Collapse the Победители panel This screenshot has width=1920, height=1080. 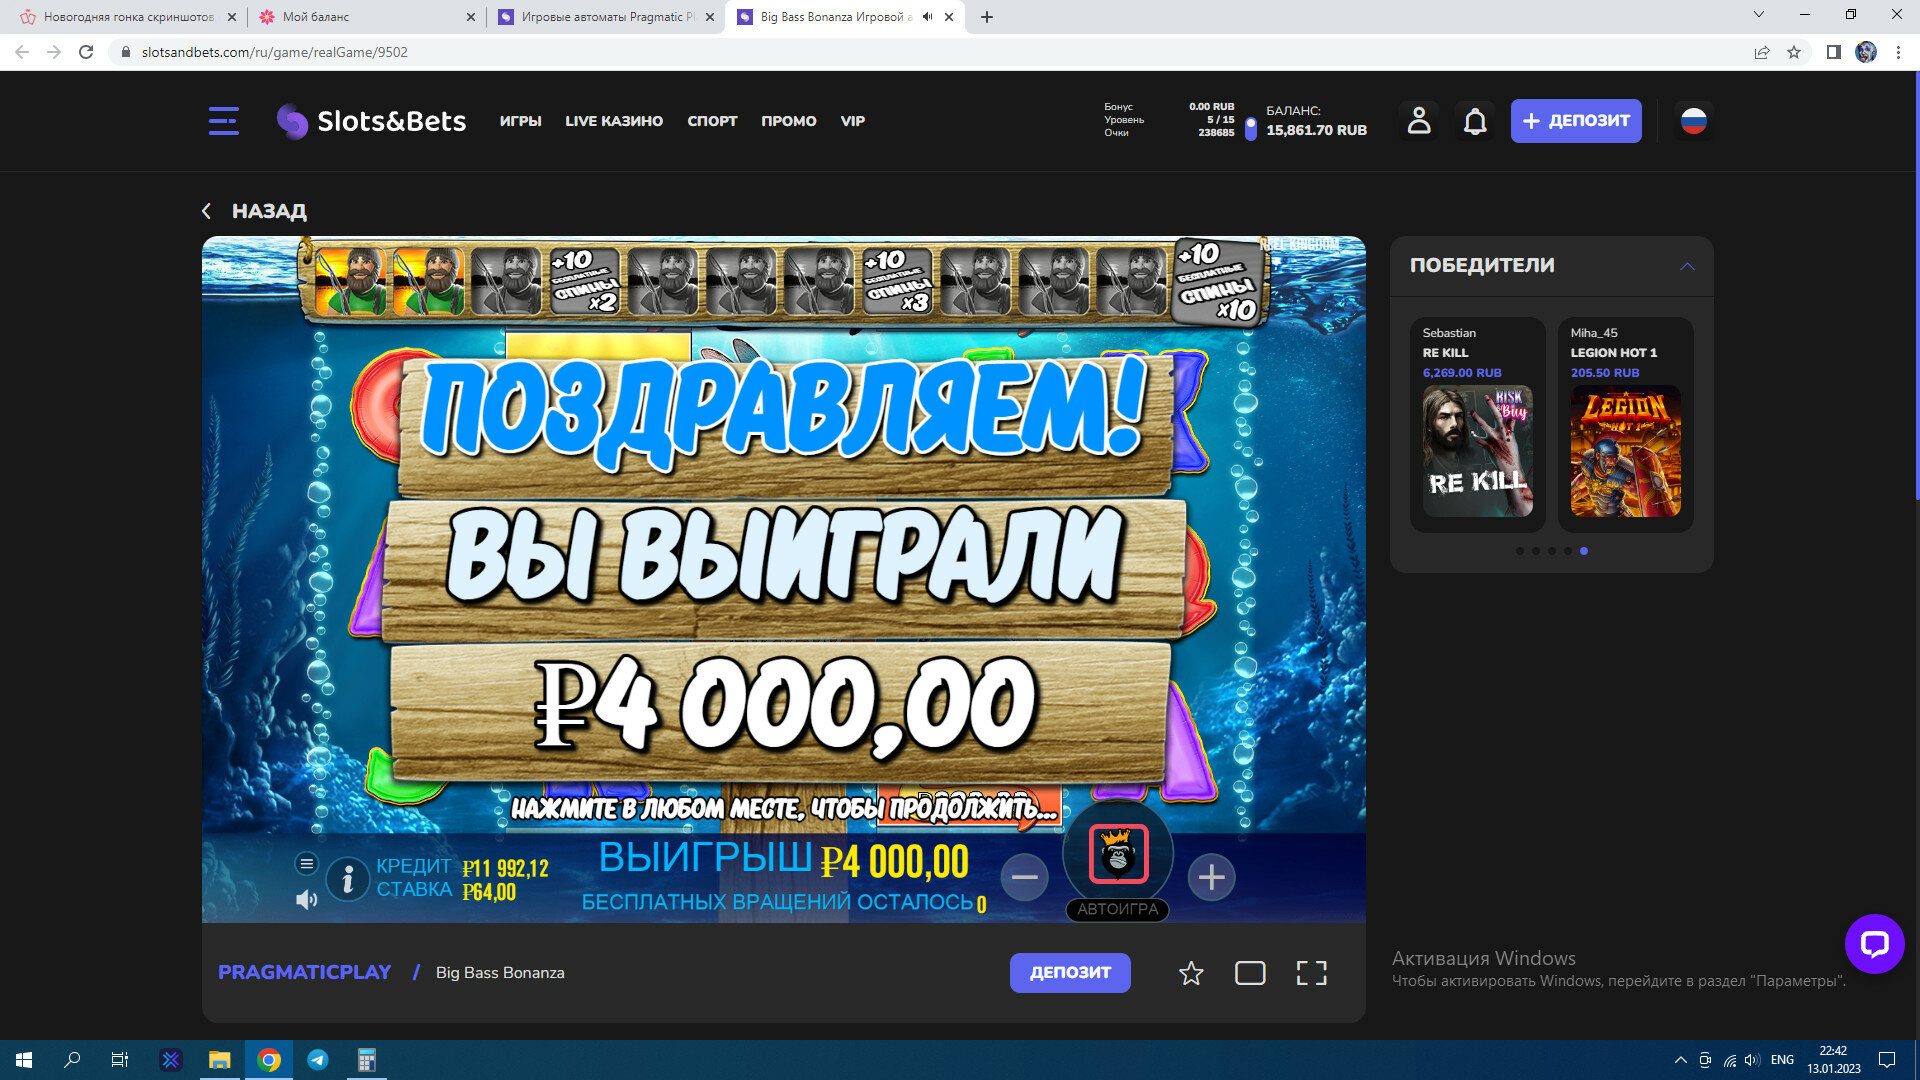coord(1687,266)
